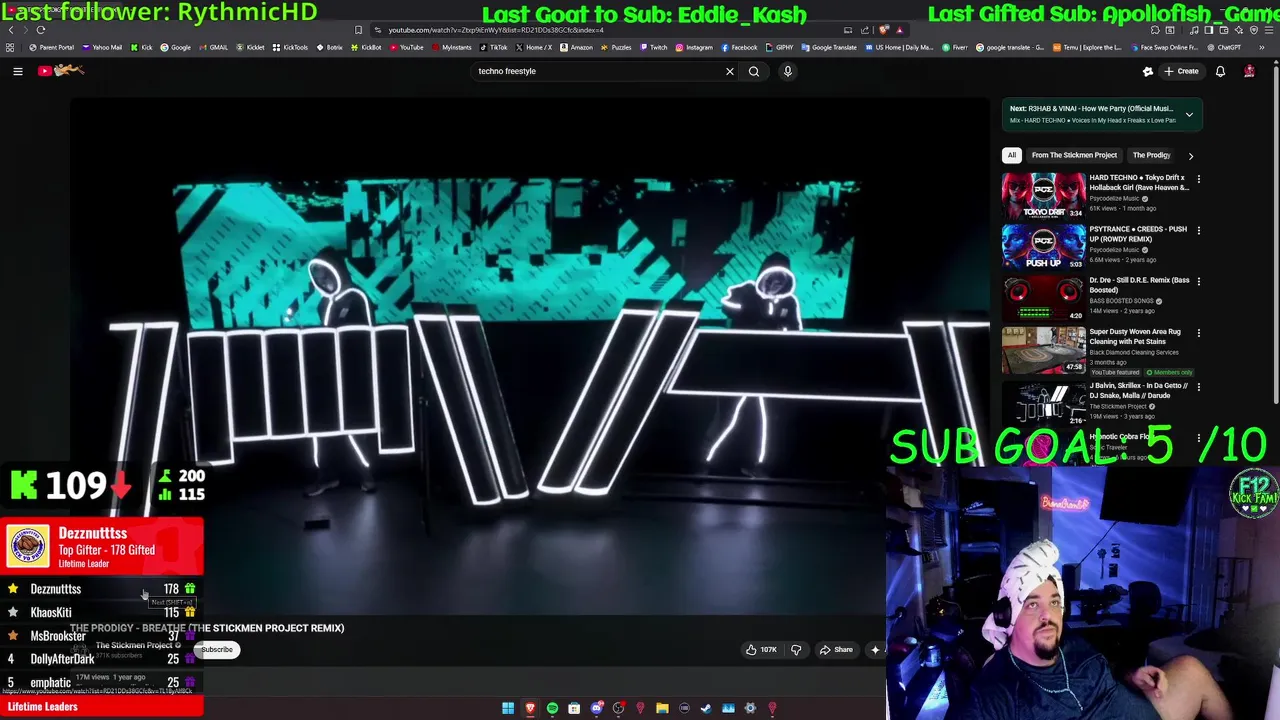
Task: Open the Twitch bookmark
Action: coord(653,47)
